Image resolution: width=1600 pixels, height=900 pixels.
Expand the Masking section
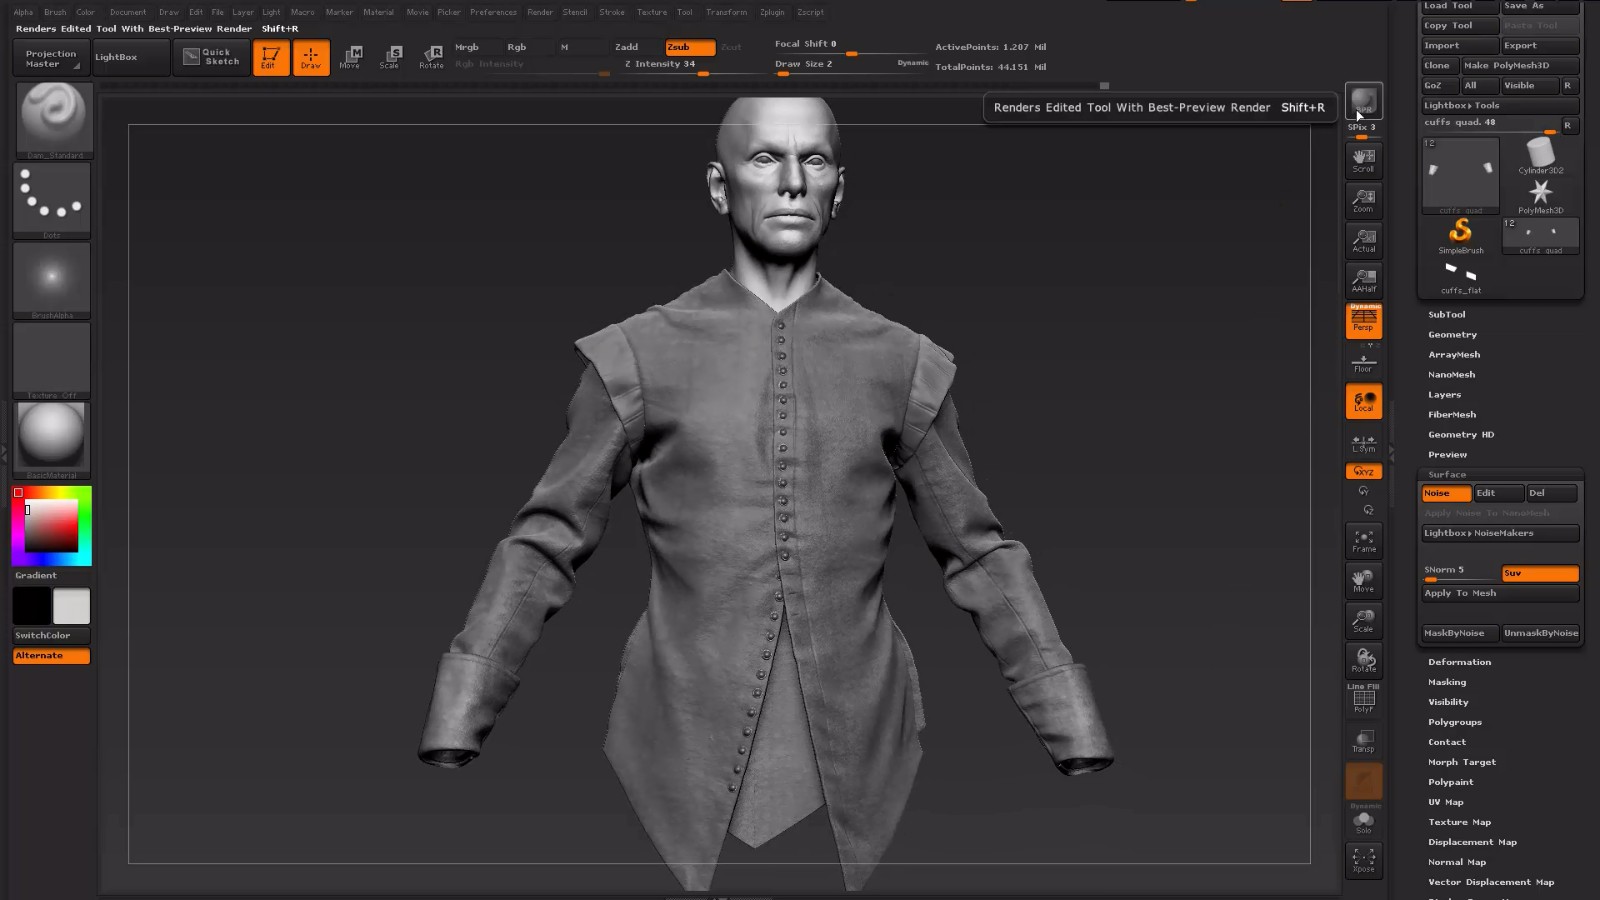click(1447, 682)
